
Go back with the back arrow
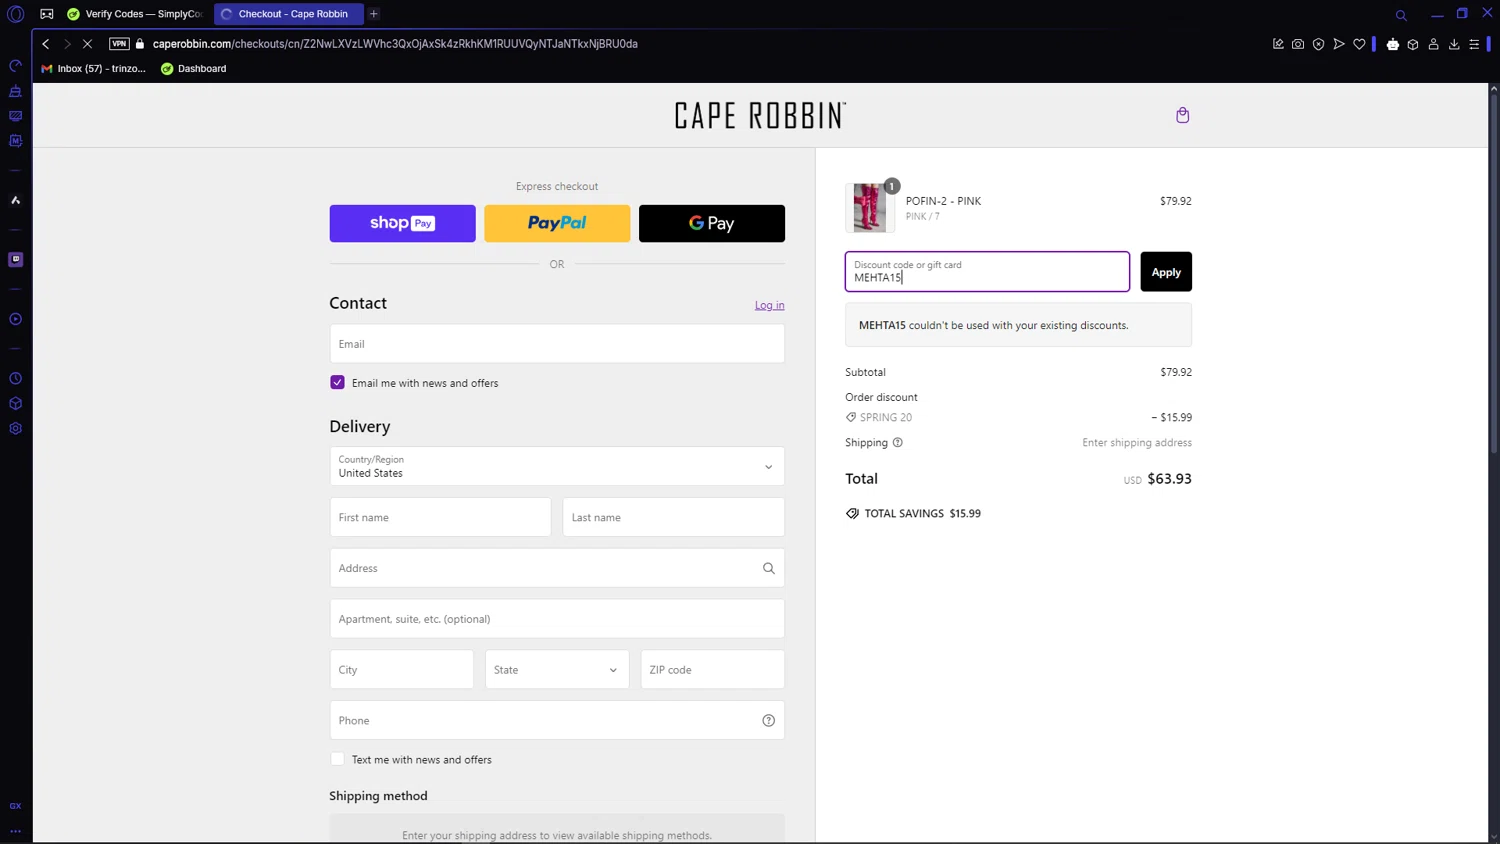point(46,44)
